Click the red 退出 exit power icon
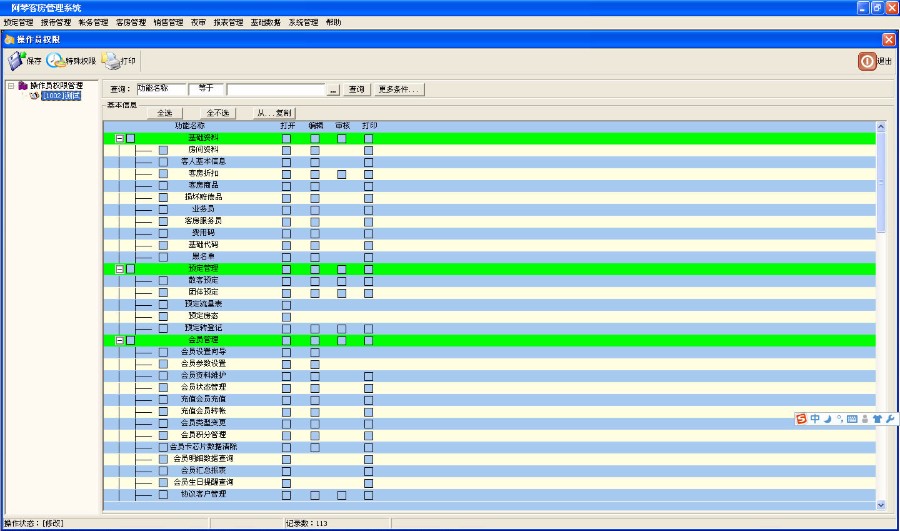Screen dimensions: 900x531 [867, 61]
